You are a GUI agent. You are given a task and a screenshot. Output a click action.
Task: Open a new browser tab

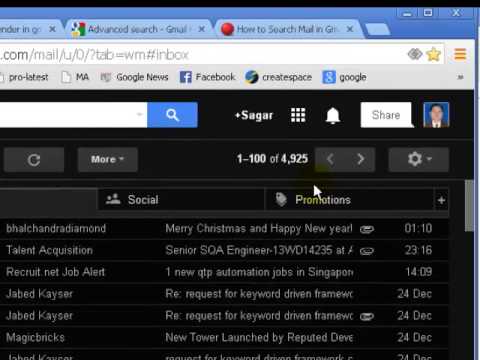(x=378, y=30)
